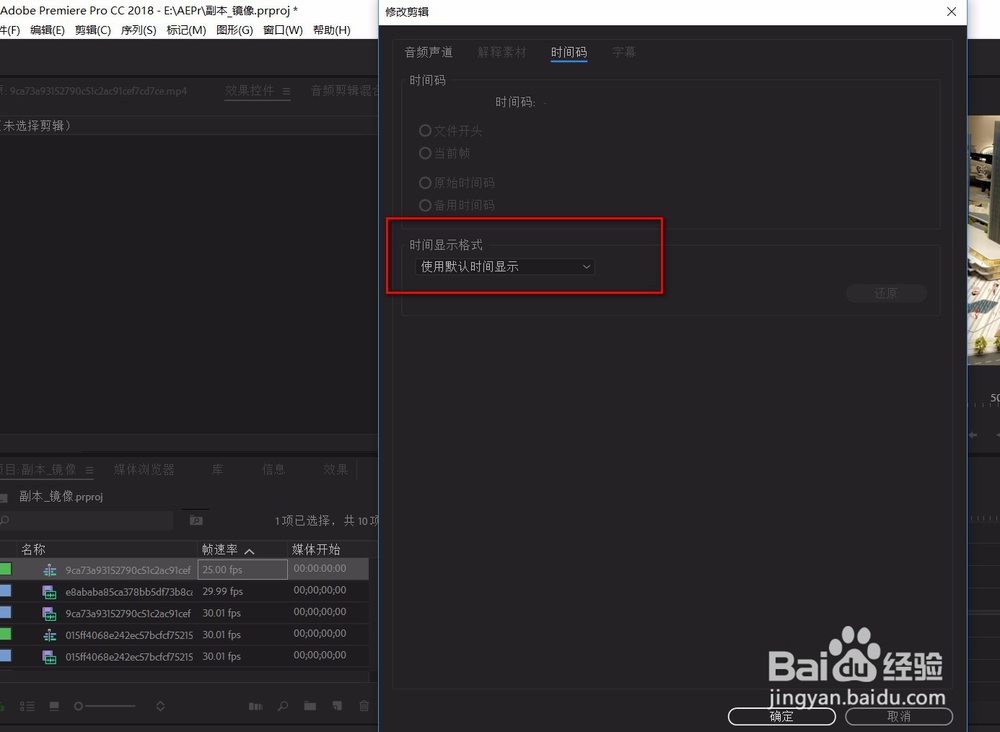Open the 图形(G) menu
This screenshot has height=732, width=1000.
click(x=235, y=30)
